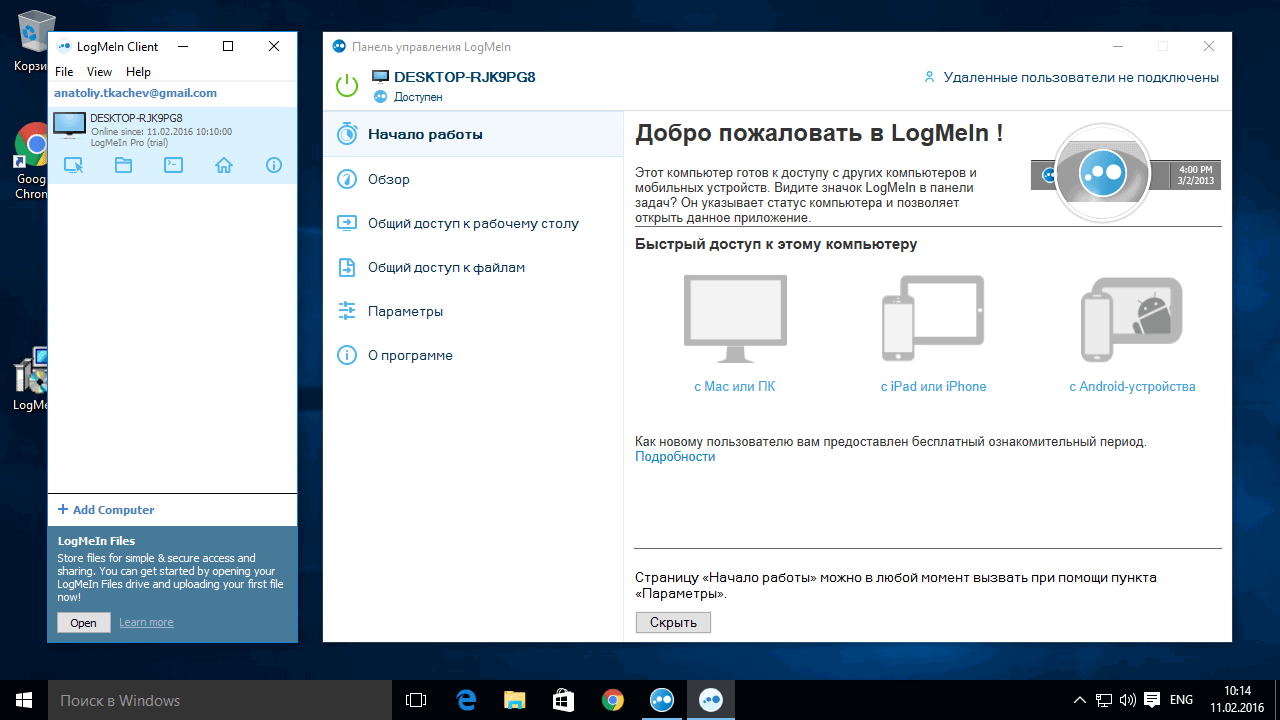Select the blue monitor icon of the listed computer
1280x720 pixels.
click(x=69, y=125)
